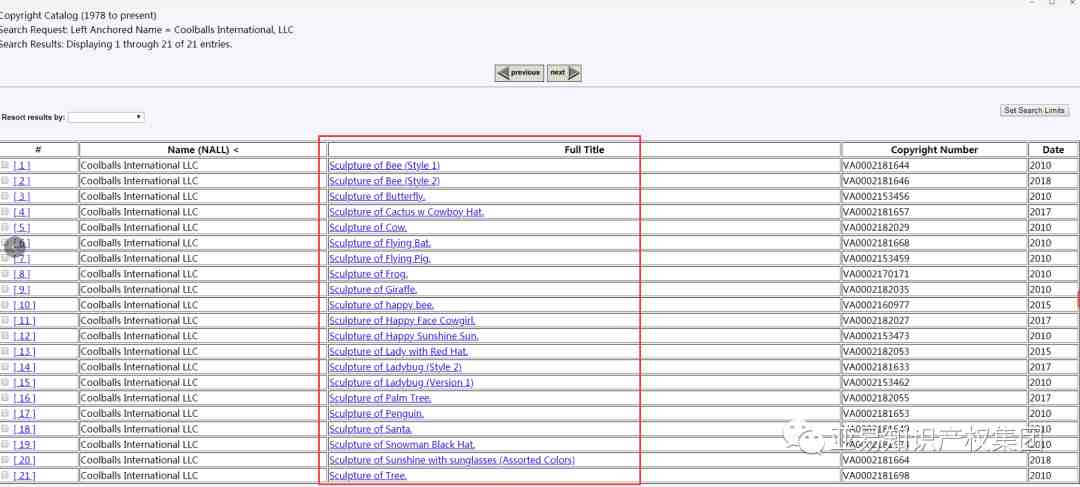Open Sculpture of Butterfly link
The height and width of the screenshot is (487, 1080).
377,196
